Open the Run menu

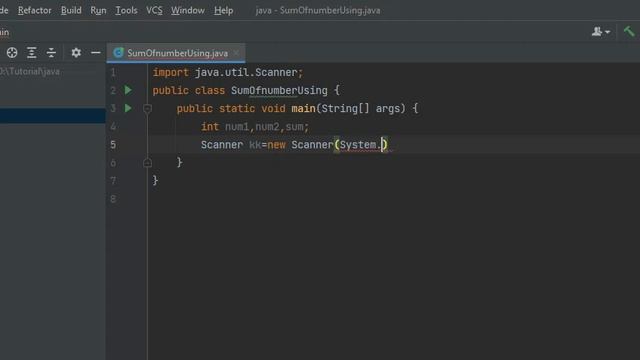[x=98, y=10]
